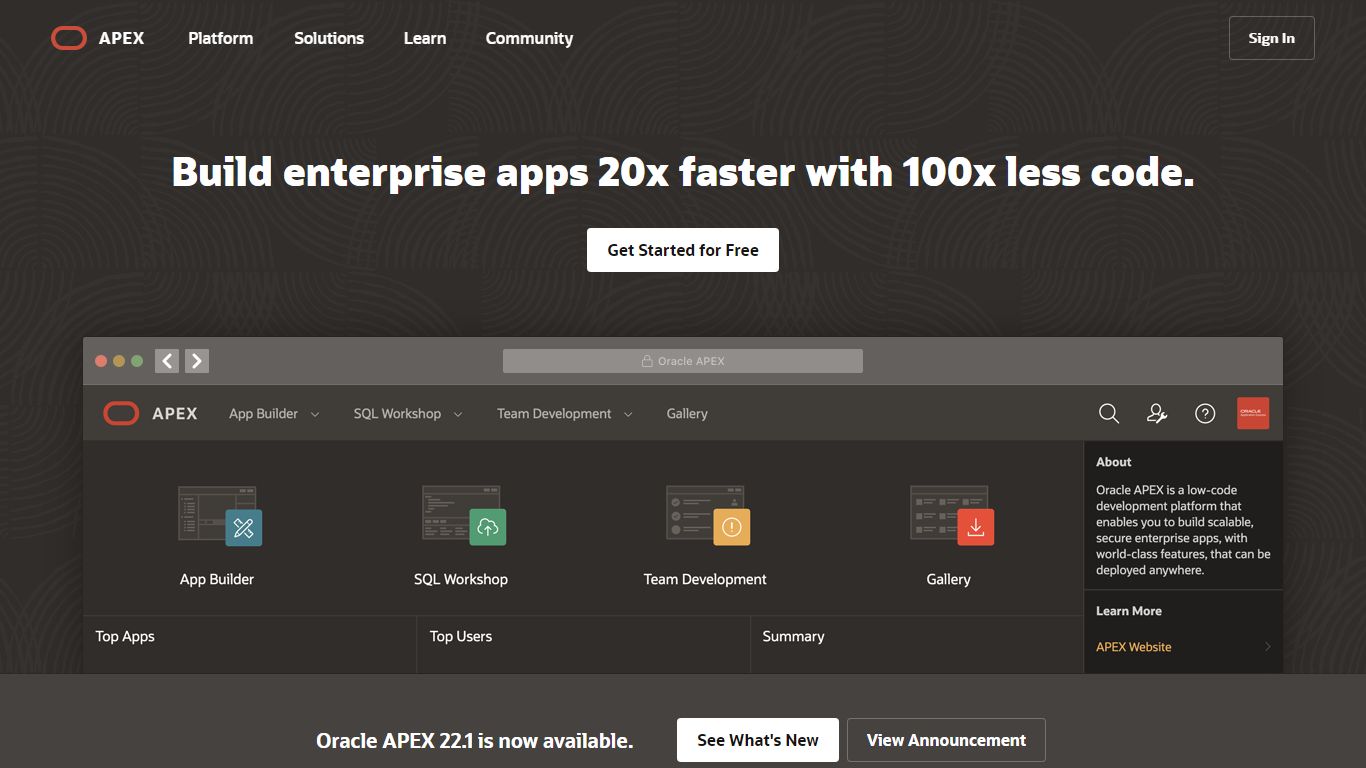Viewport: 1366px width, 768px height.
Task: Select the Summary panel heading
Action: (793, 636)
